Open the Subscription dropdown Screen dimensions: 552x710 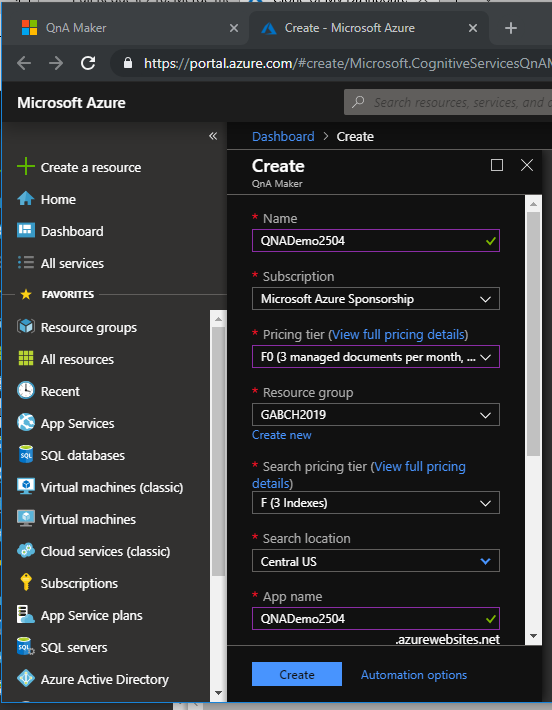(376, 299)
